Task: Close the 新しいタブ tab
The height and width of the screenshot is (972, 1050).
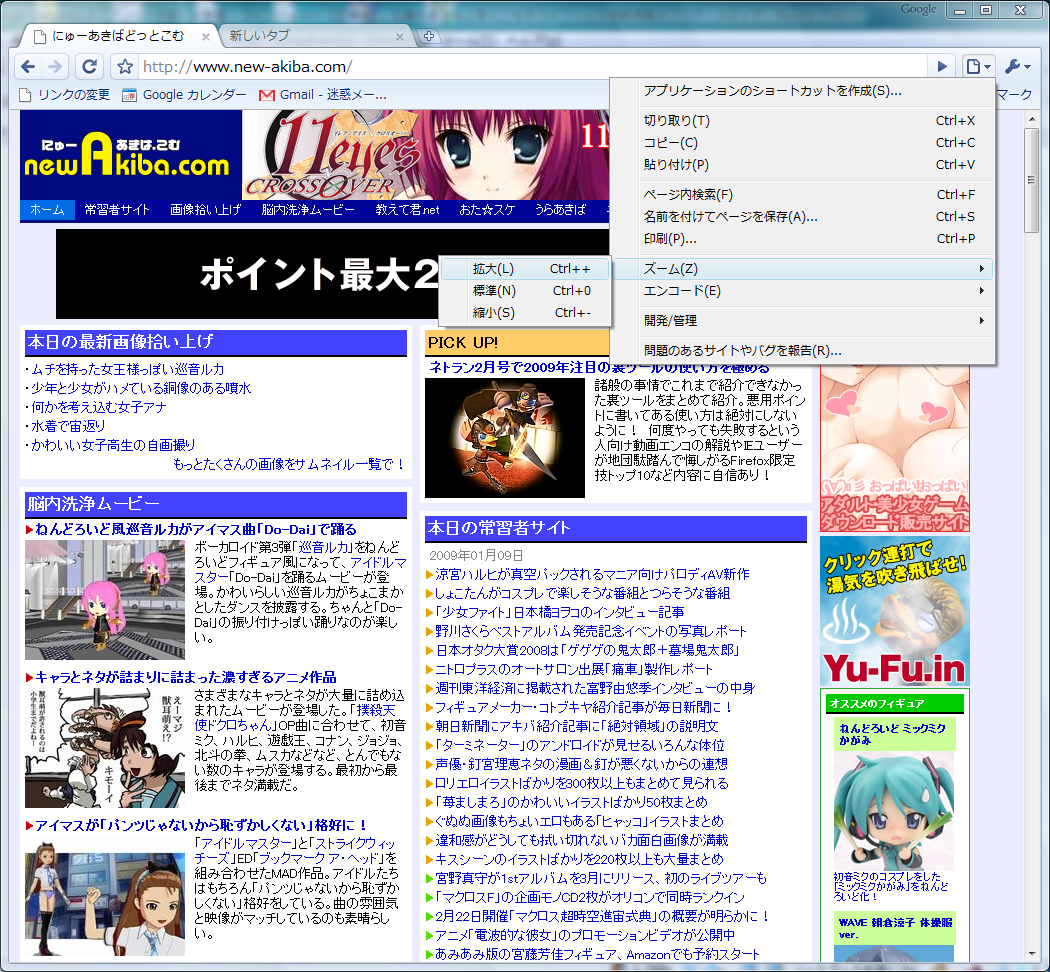Action: coord(400,37)
